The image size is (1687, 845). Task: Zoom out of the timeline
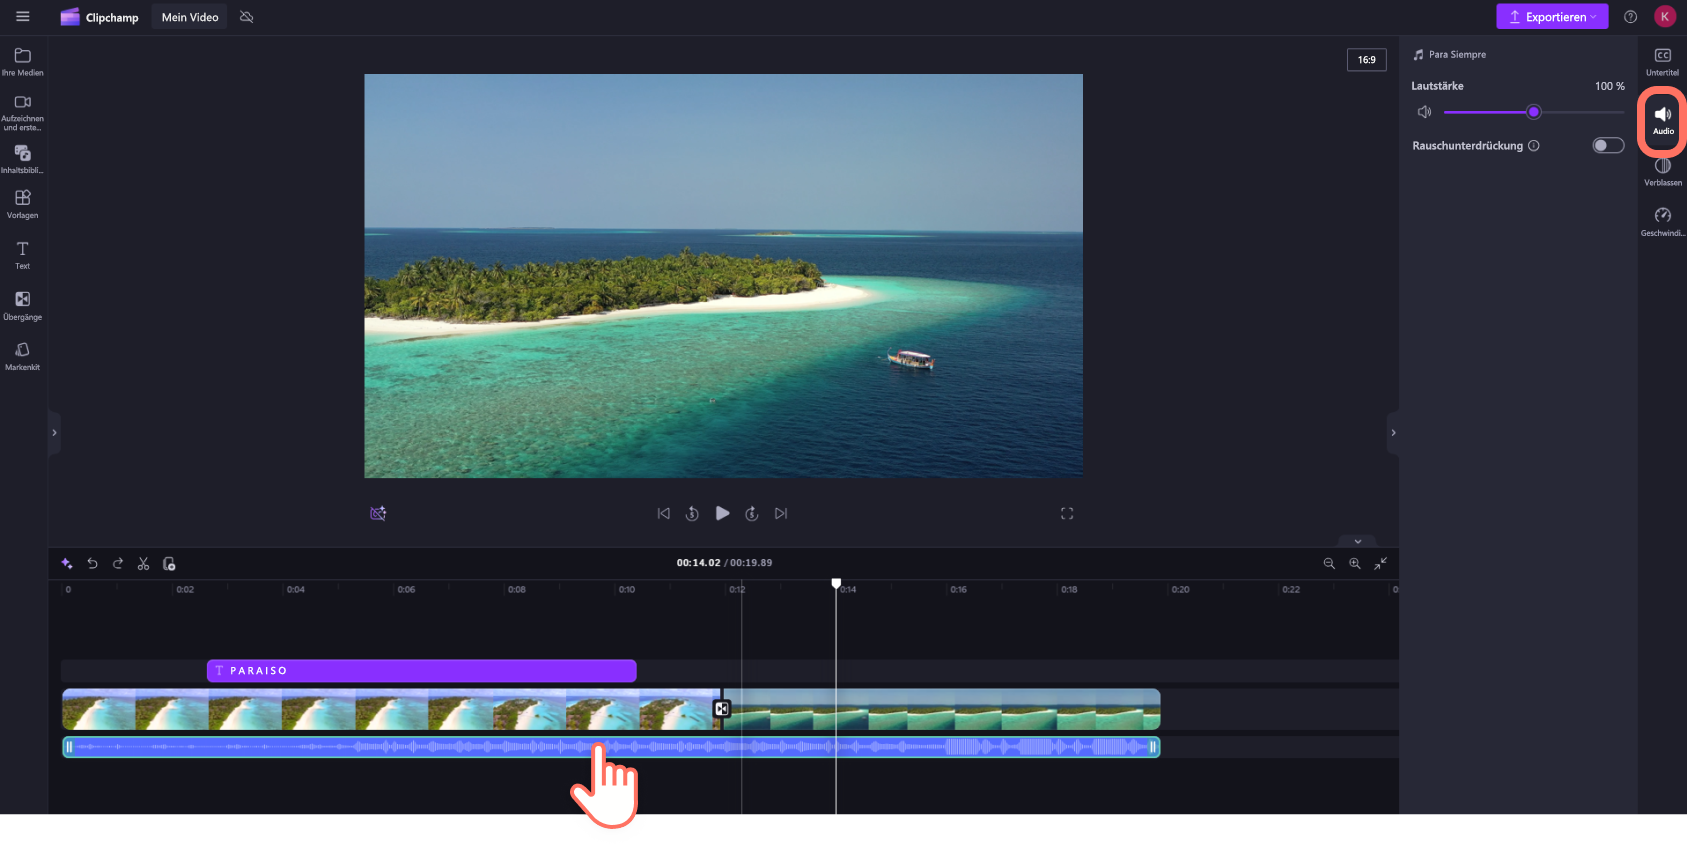click(x=1329, y=564)
